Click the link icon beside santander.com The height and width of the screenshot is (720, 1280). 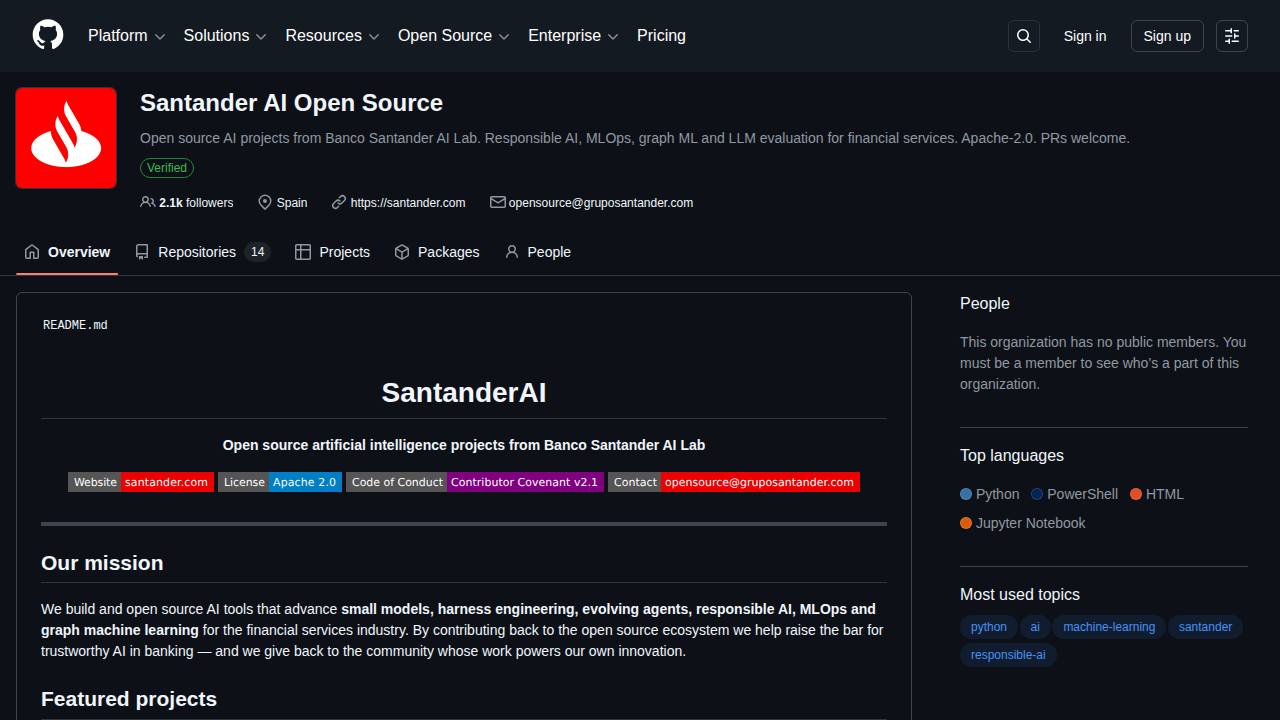[x=339, y=202]
